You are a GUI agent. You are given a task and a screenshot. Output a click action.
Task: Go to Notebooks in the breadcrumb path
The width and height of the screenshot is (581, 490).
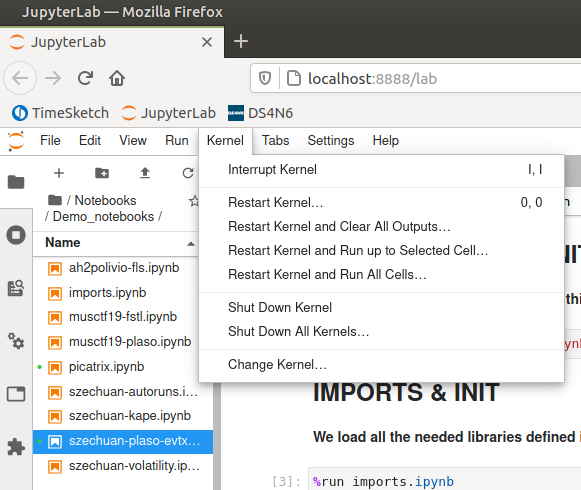[106, 201]
